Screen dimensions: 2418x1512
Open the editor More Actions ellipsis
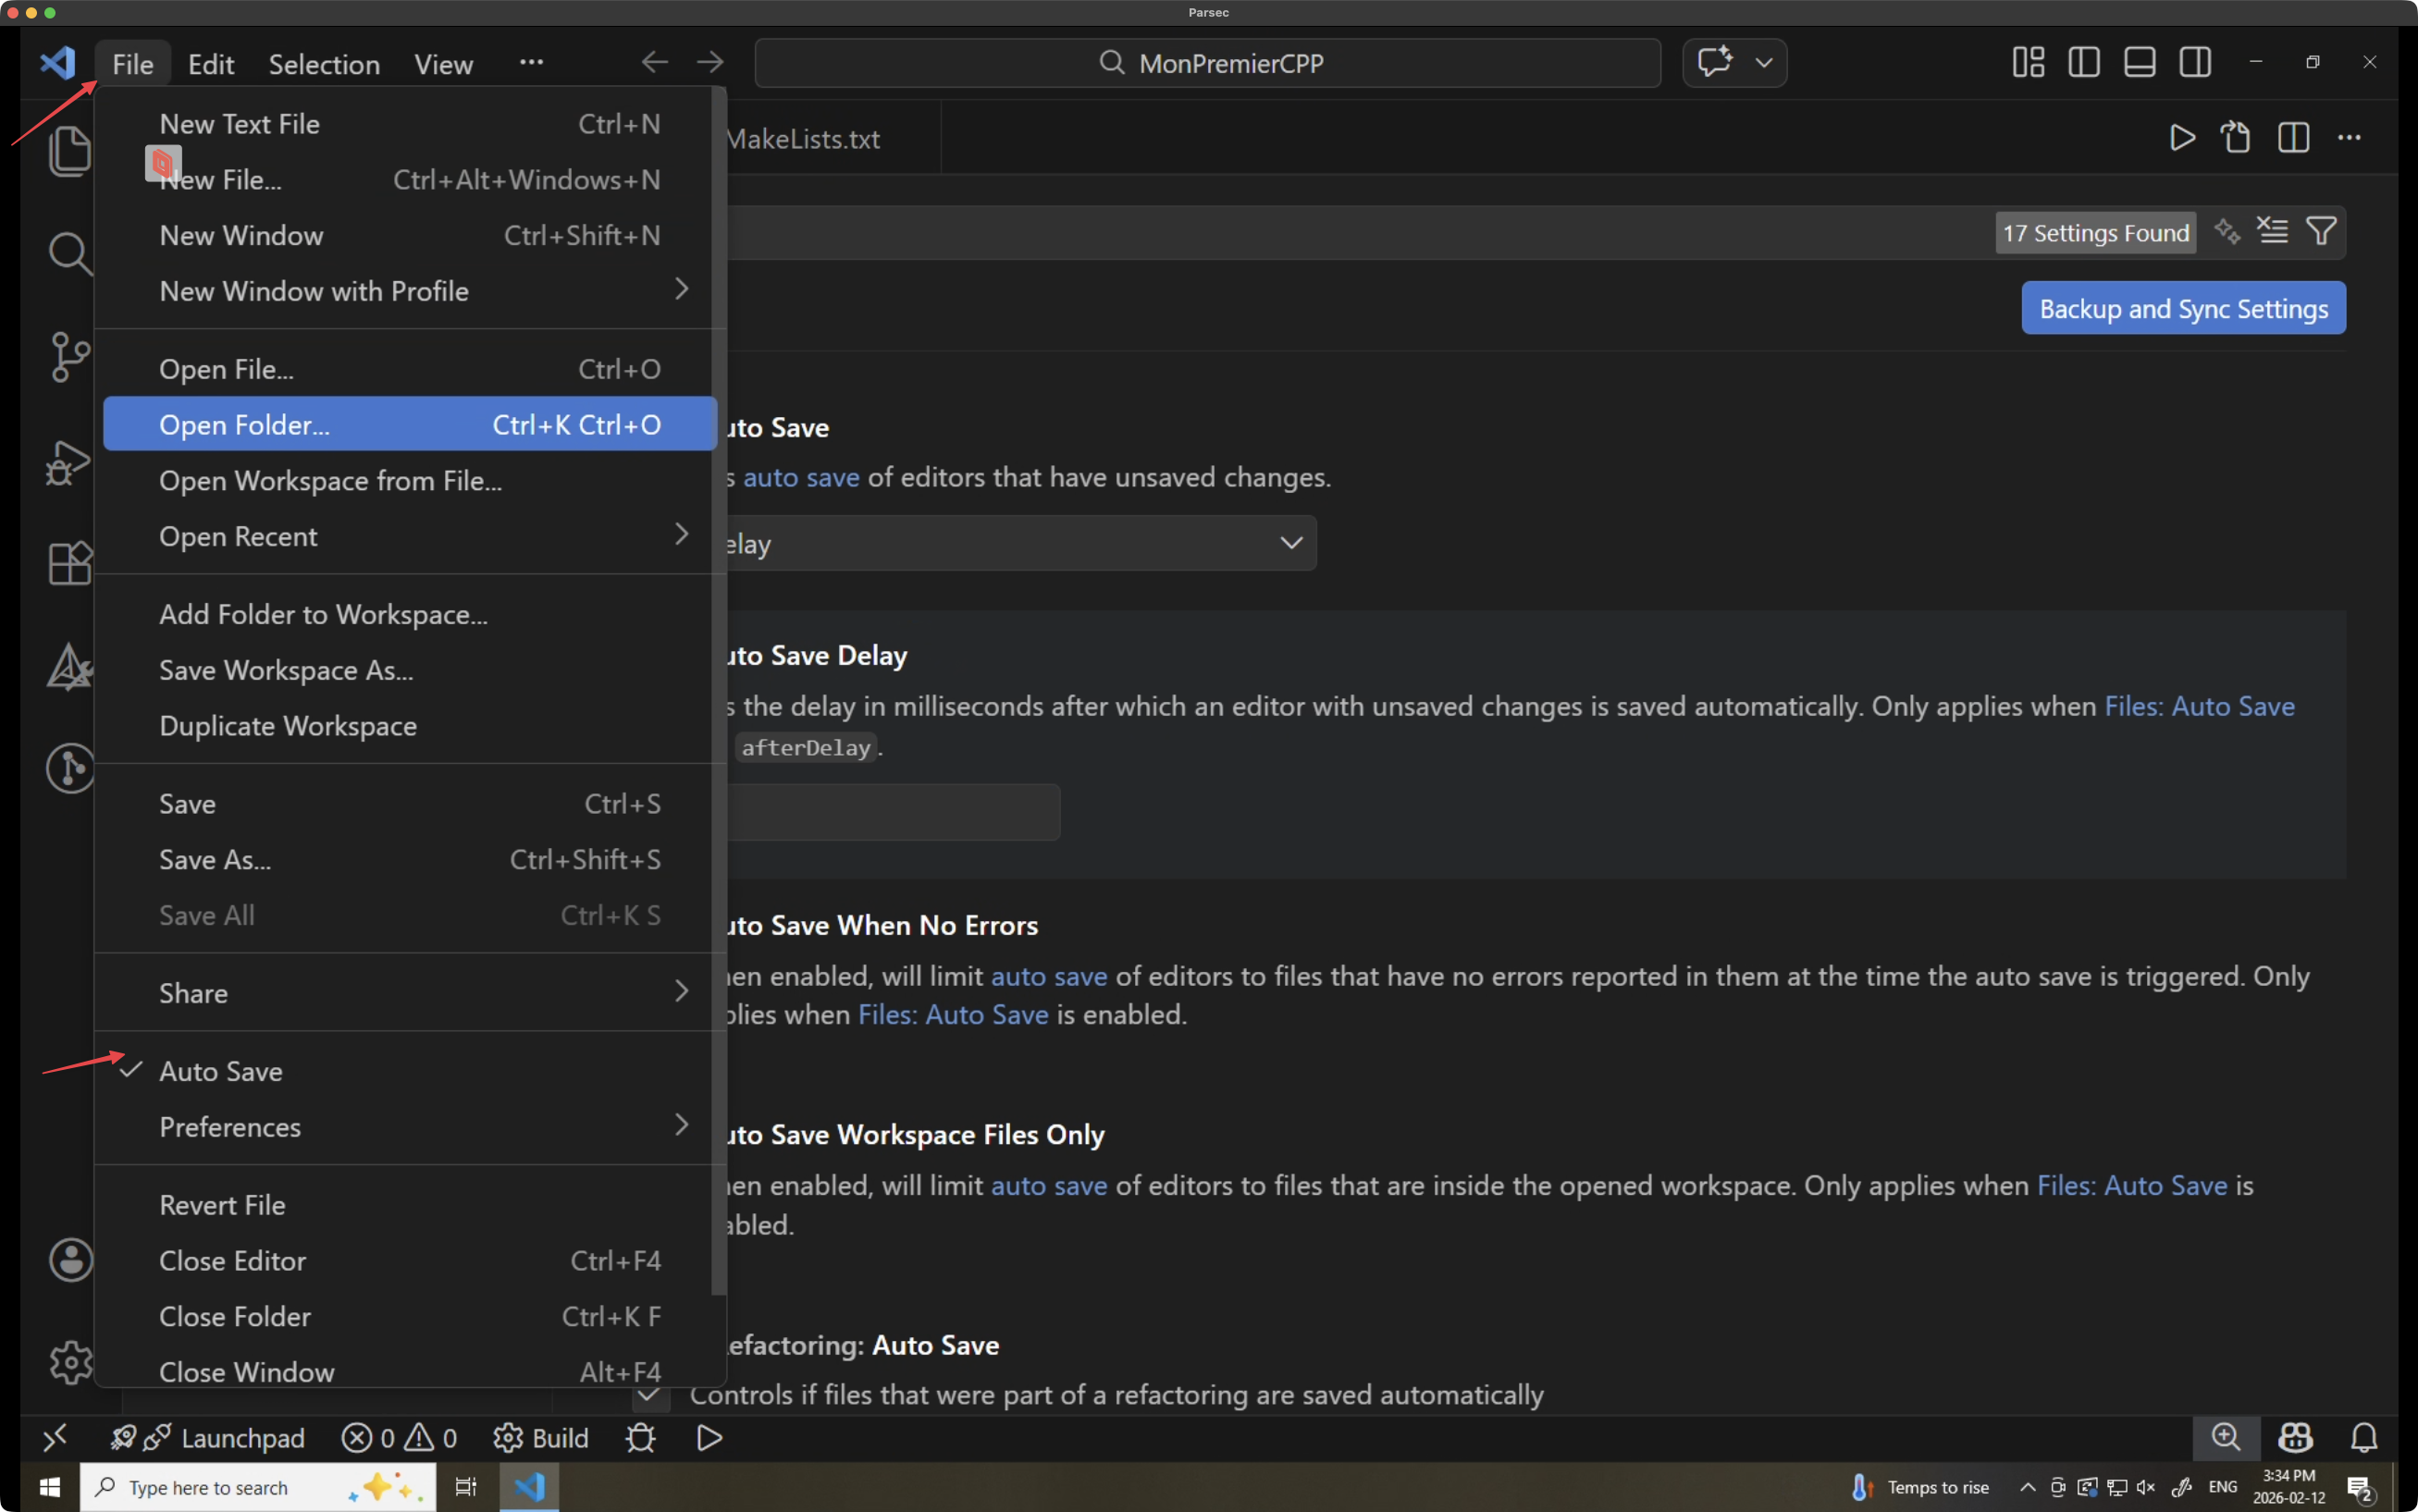[2349, 137]
